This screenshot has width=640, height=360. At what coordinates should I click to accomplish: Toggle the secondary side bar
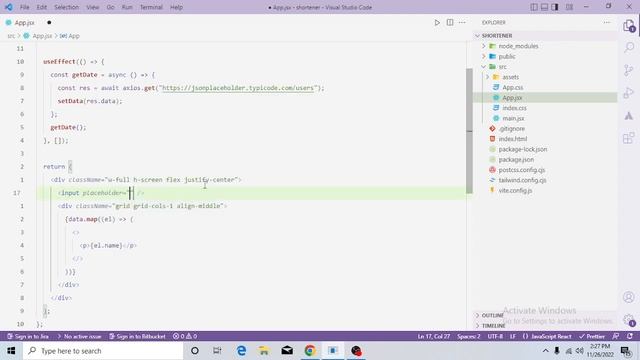click(x=555, y=7)
